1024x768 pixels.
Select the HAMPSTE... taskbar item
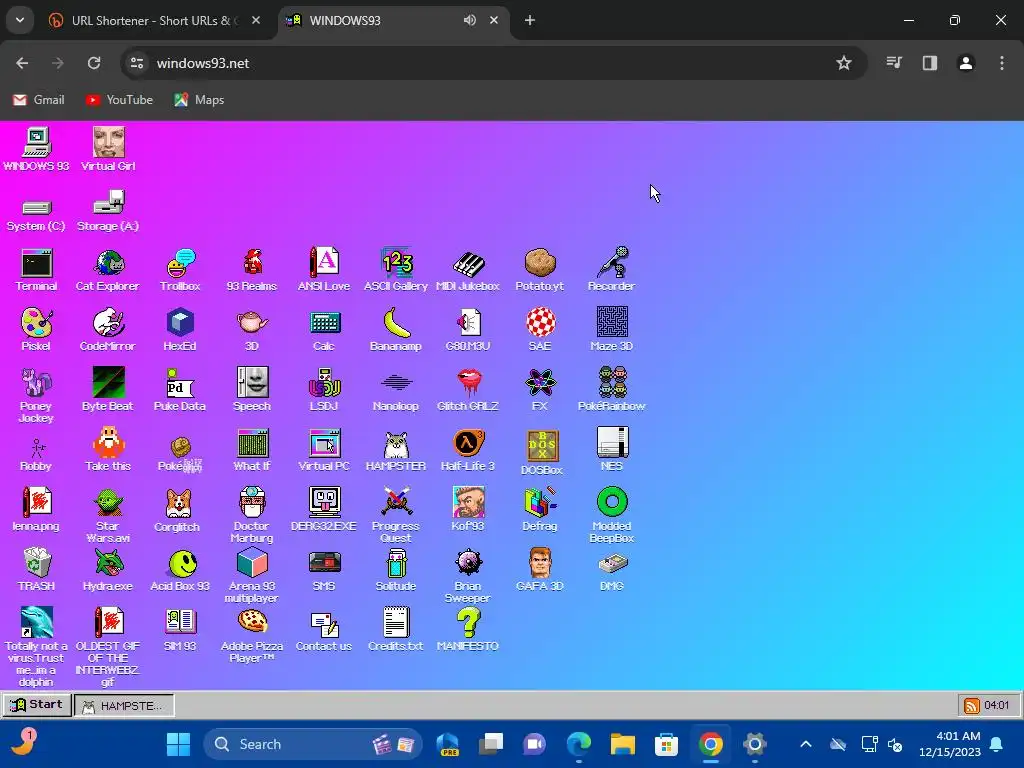(x=124, y=705)
